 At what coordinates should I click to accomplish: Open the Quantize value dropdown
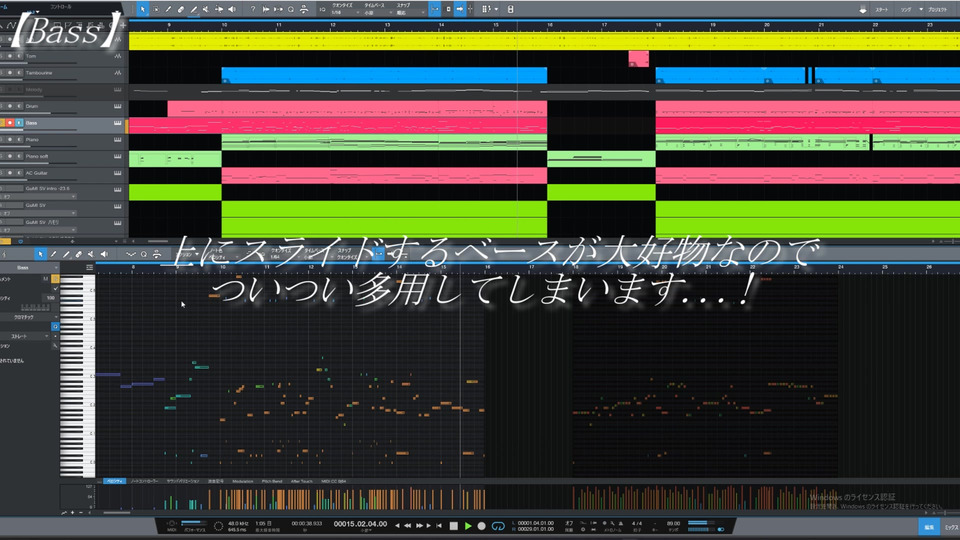345,13
